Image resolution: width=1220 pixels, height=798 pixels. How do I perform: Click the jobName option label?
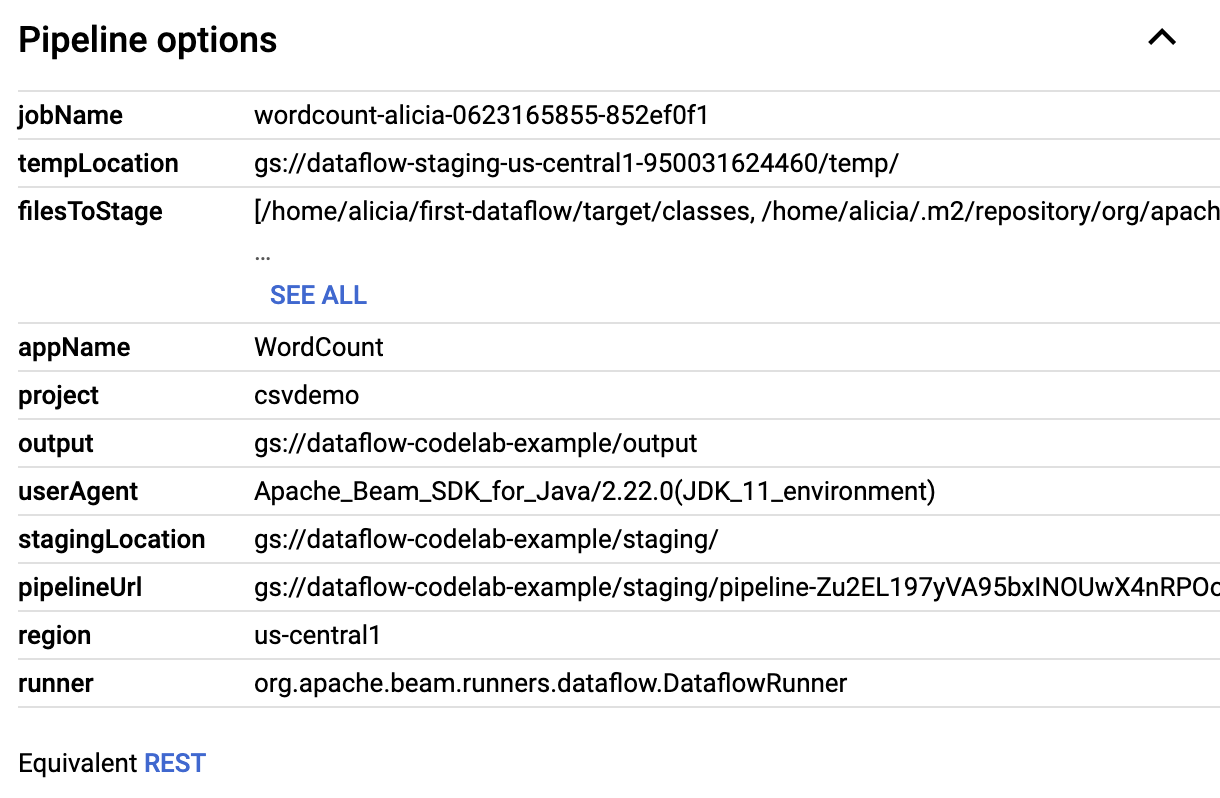coord(70,115)
